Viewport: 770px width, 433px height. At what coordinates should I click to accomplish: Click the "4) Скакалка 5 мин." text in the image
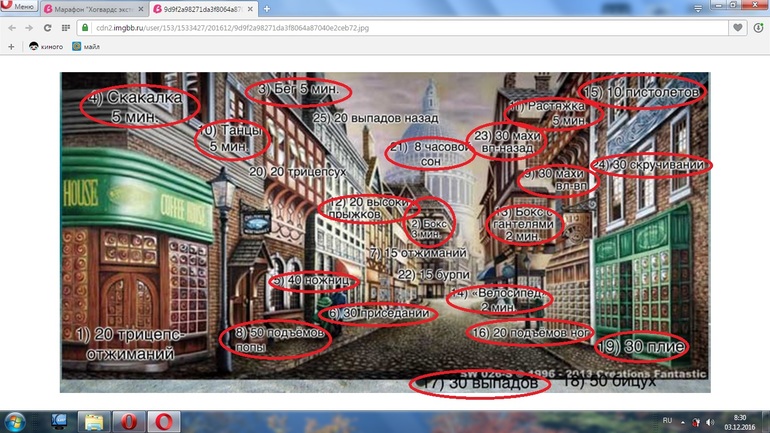(134, 106)
